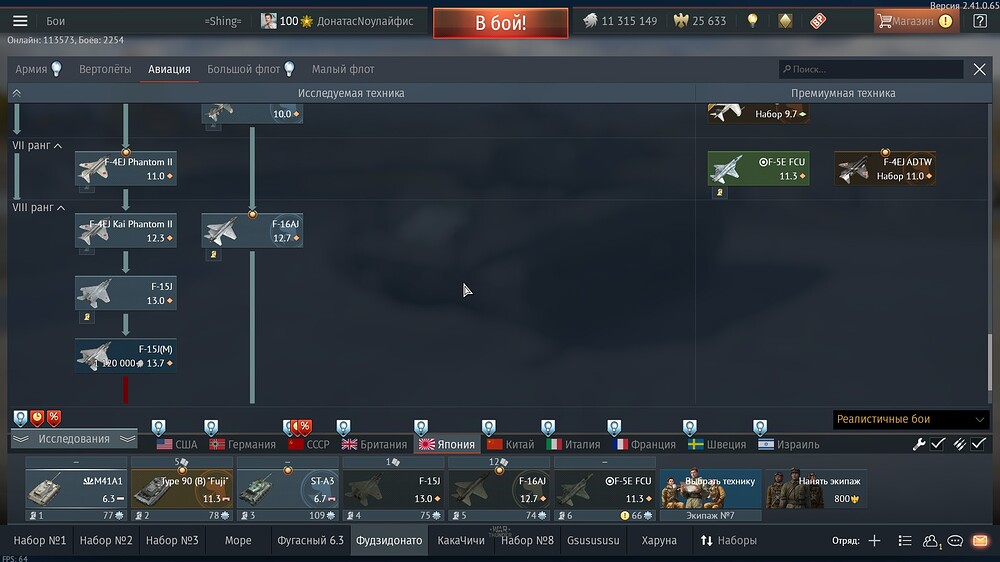Collapse the VII ранг section

pyautogui.click(x=37, y=145)
